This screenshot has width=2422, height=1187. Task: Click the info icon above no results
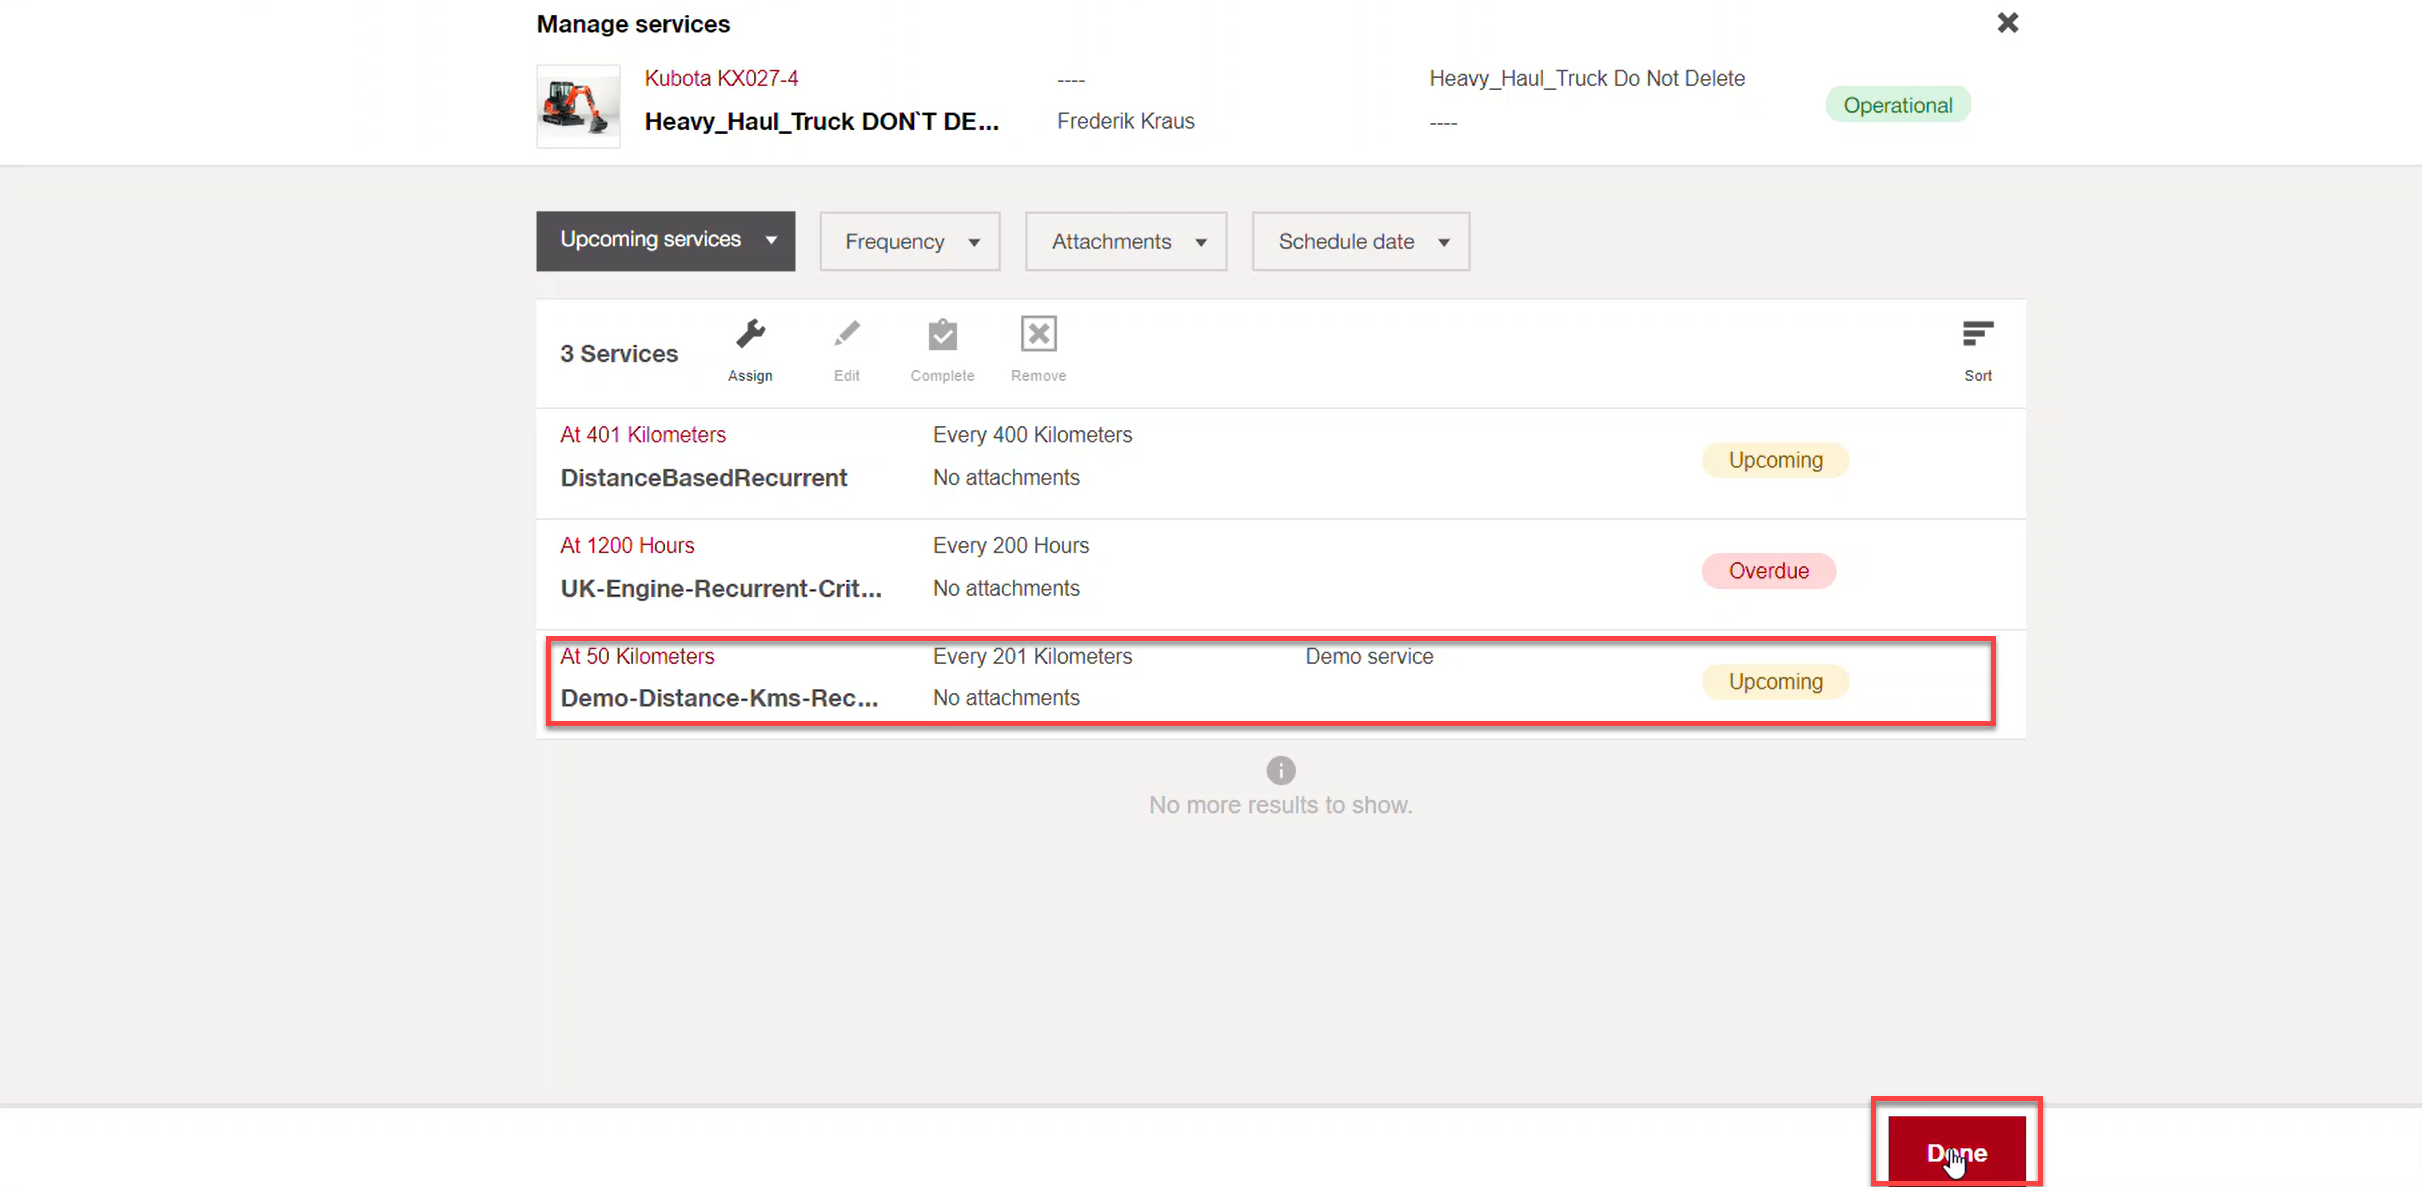click(1280, 770)
